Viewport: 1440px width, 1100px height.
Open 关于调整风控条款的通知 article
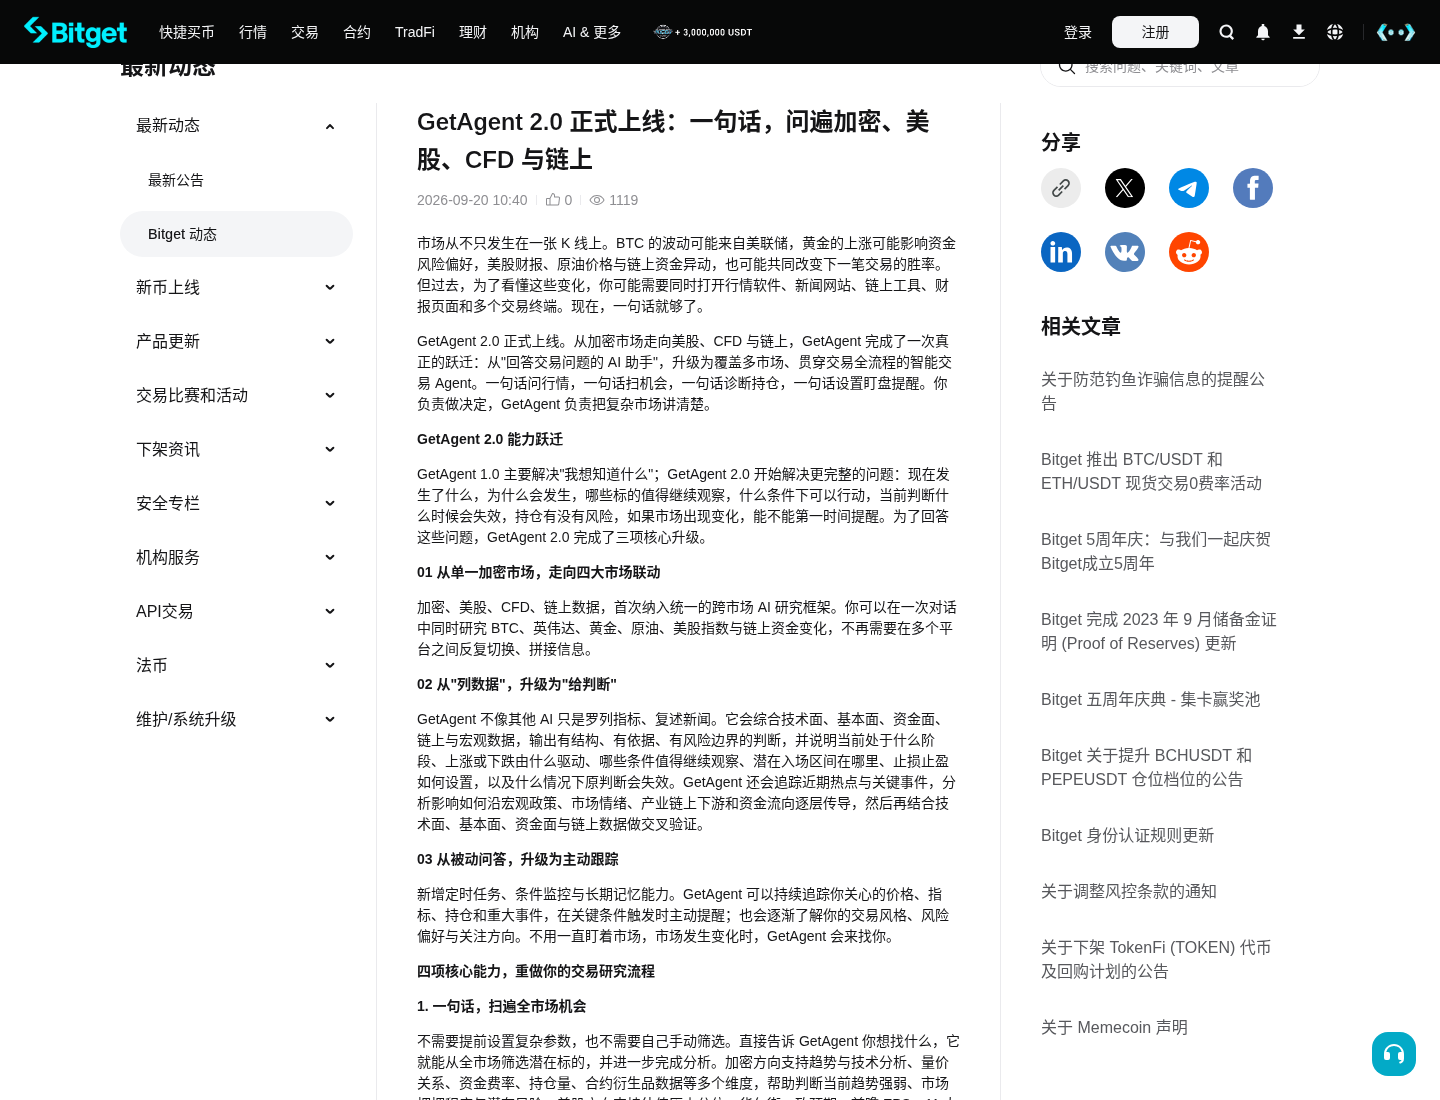coord(1129,891)
